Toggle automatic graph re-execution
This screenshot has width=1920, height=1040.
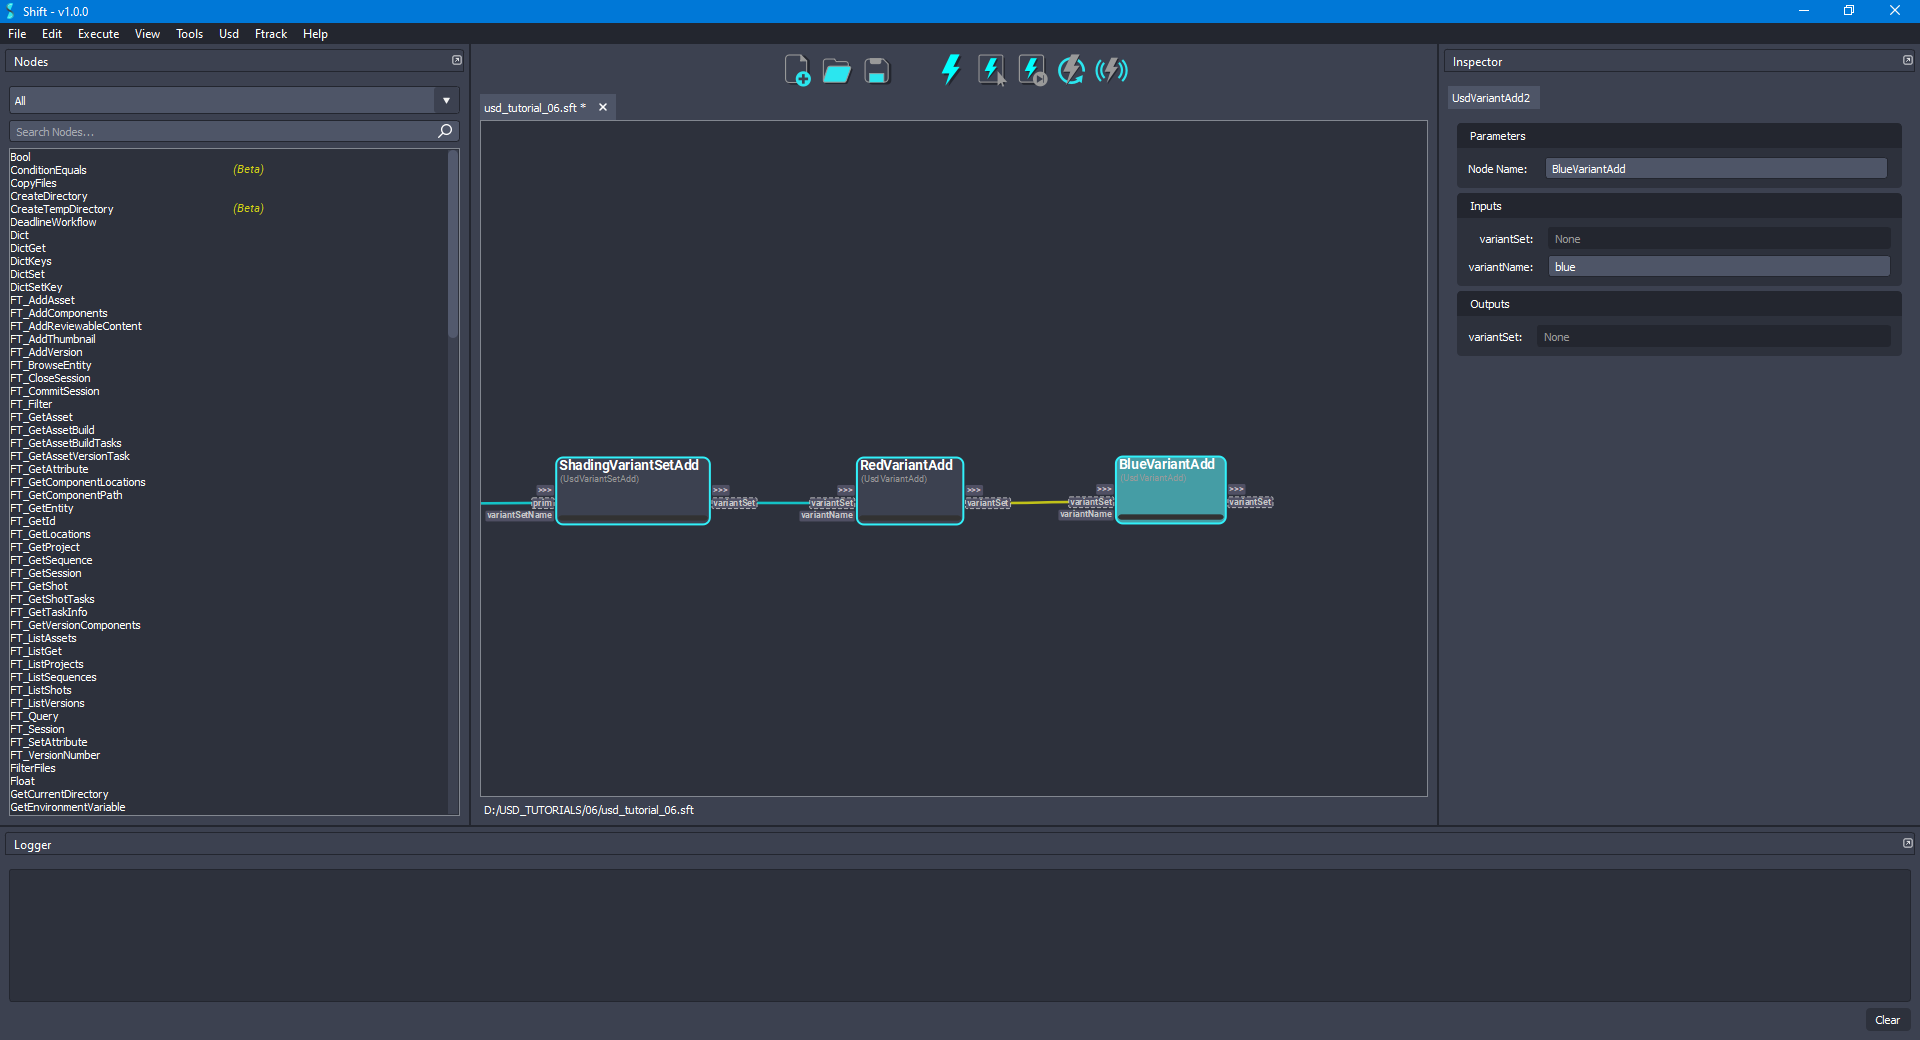(1070, 70)
